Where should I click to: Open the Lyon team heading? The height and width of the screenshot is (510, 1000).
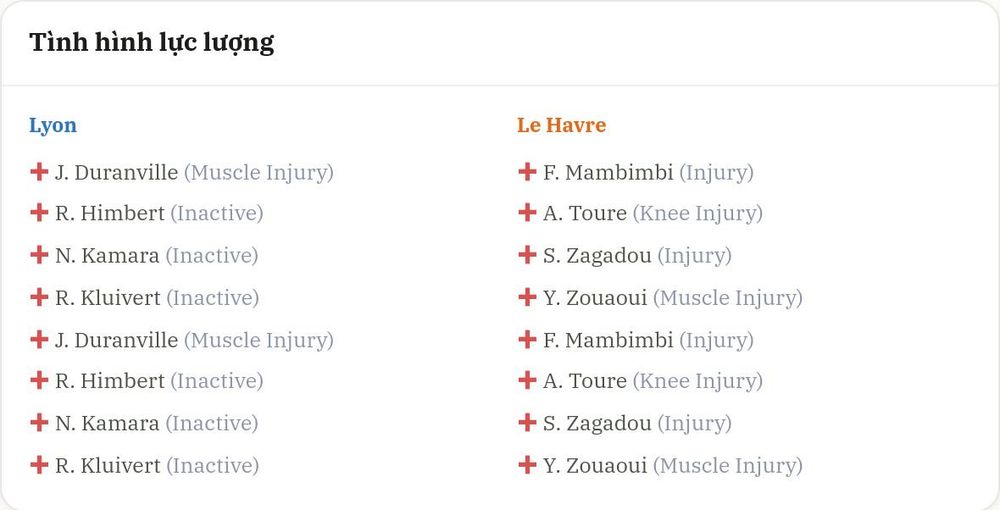click(53, 126)
